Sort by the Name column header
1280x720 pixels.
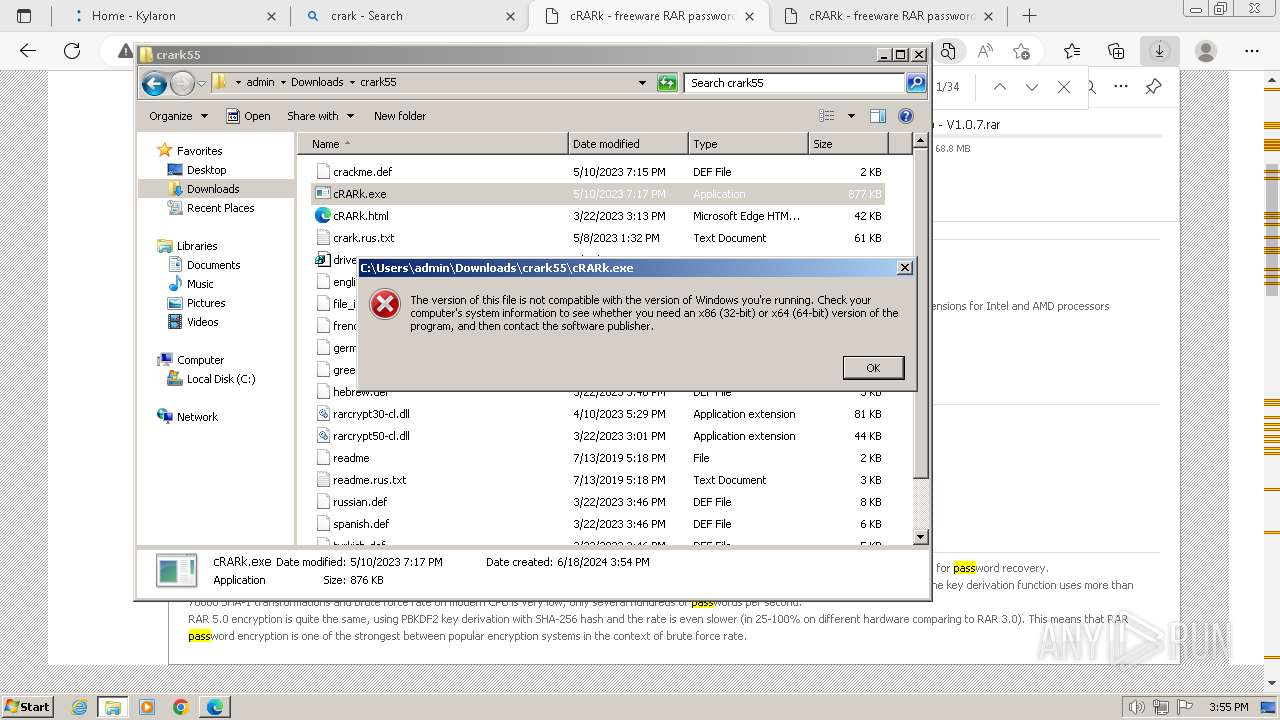click(433, 144)
